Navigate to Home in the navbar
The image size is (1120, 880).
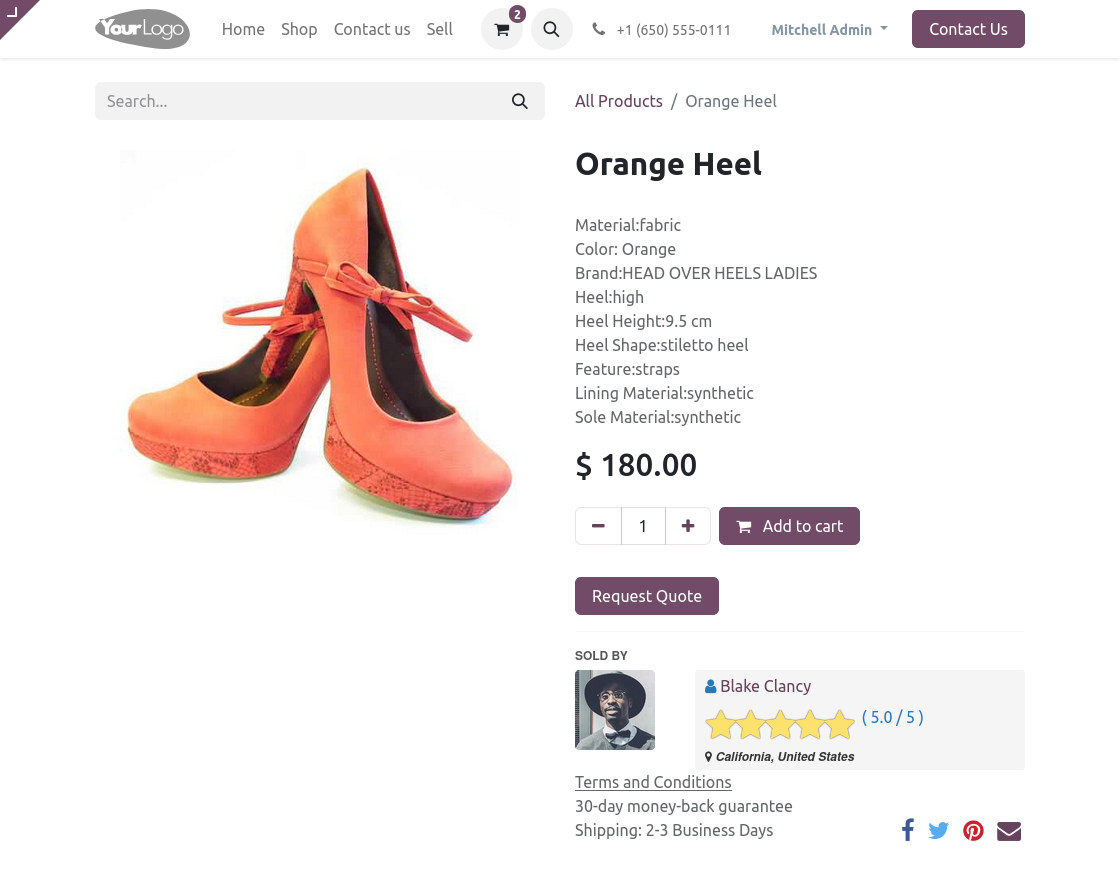click(x=243, y=29)
